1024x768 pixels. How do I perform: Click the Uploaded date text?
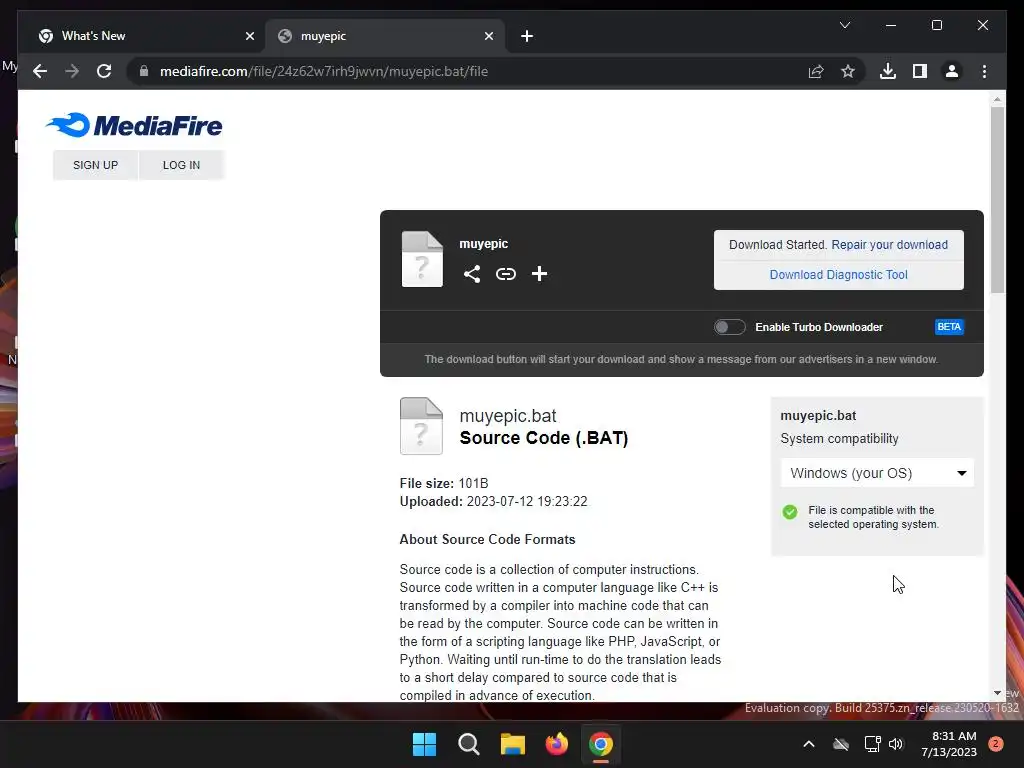tap(493, 502)
